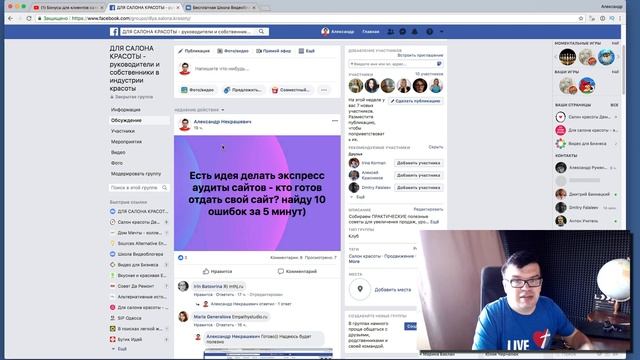640x360 pixels.
Task: Open Александр Некрашевич author link on the post
Action: (222, 122)
